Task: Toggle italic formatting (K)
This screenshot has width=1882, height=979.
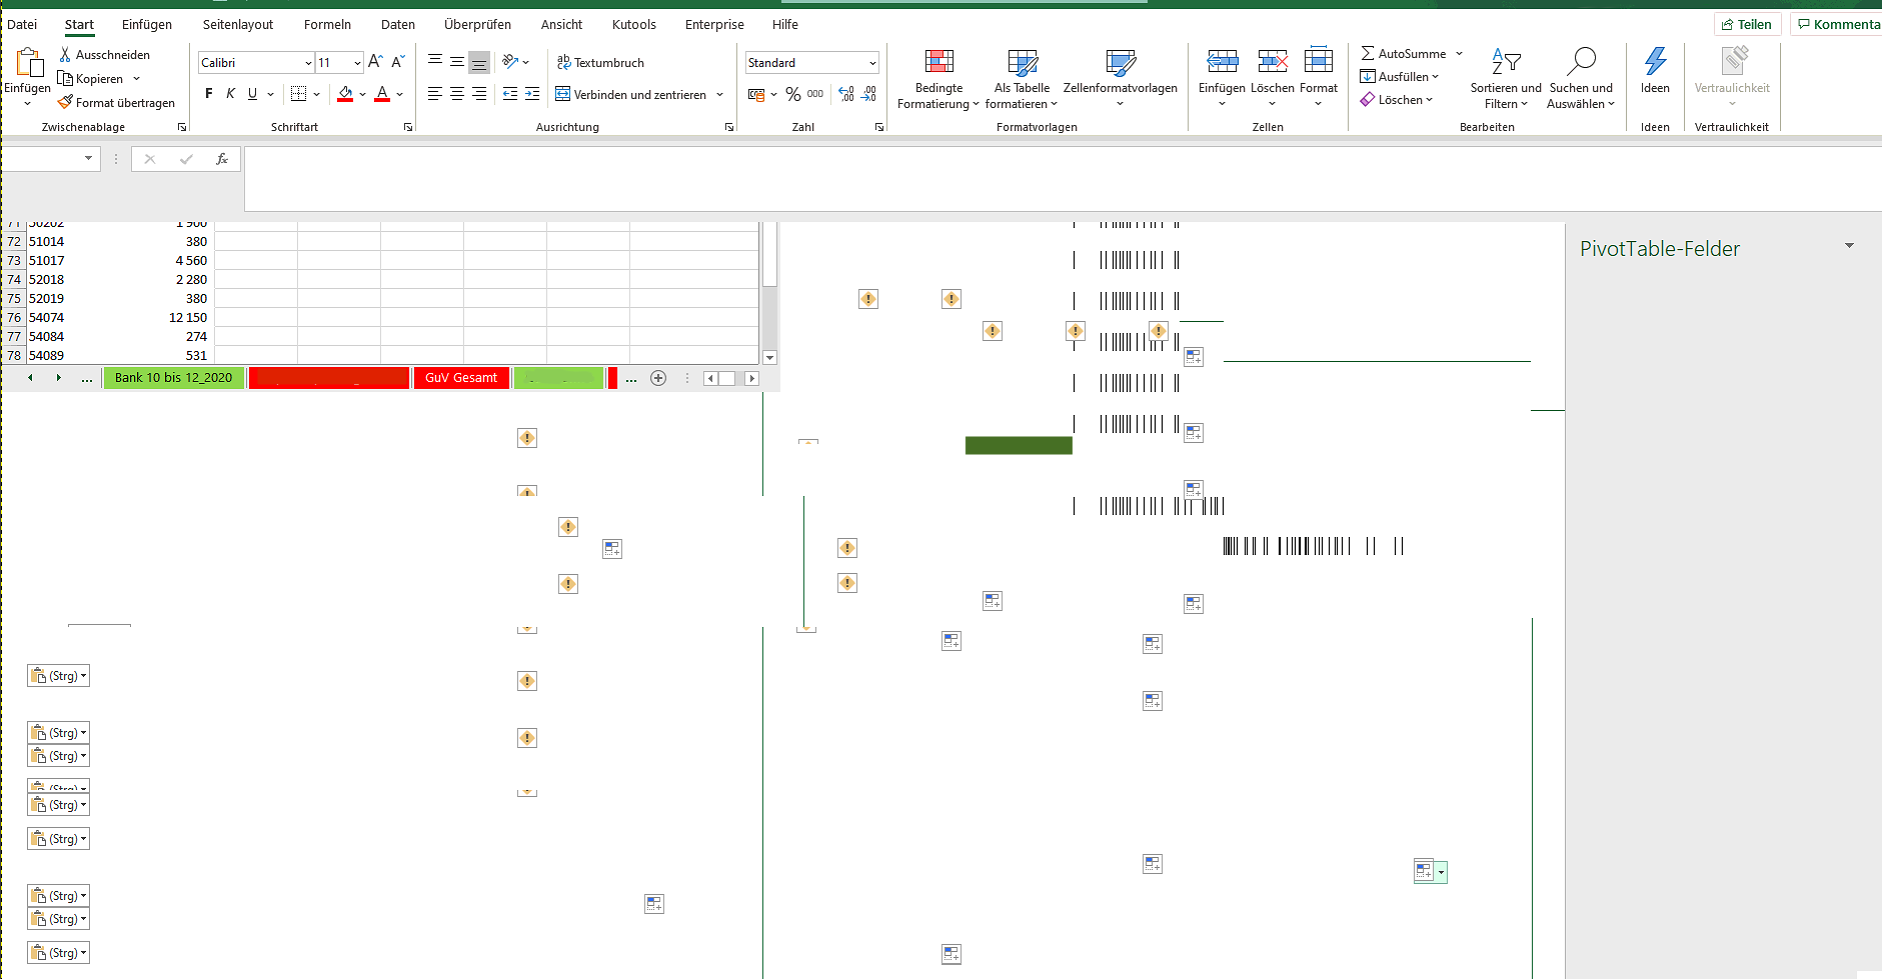Action: [230, 94]
